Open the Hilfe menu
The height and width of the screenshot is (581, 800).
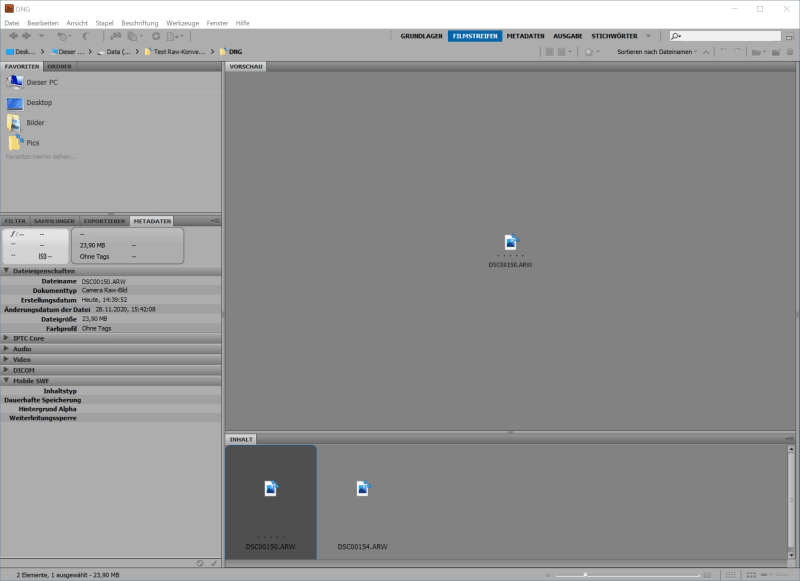click(x=242, y=23)
